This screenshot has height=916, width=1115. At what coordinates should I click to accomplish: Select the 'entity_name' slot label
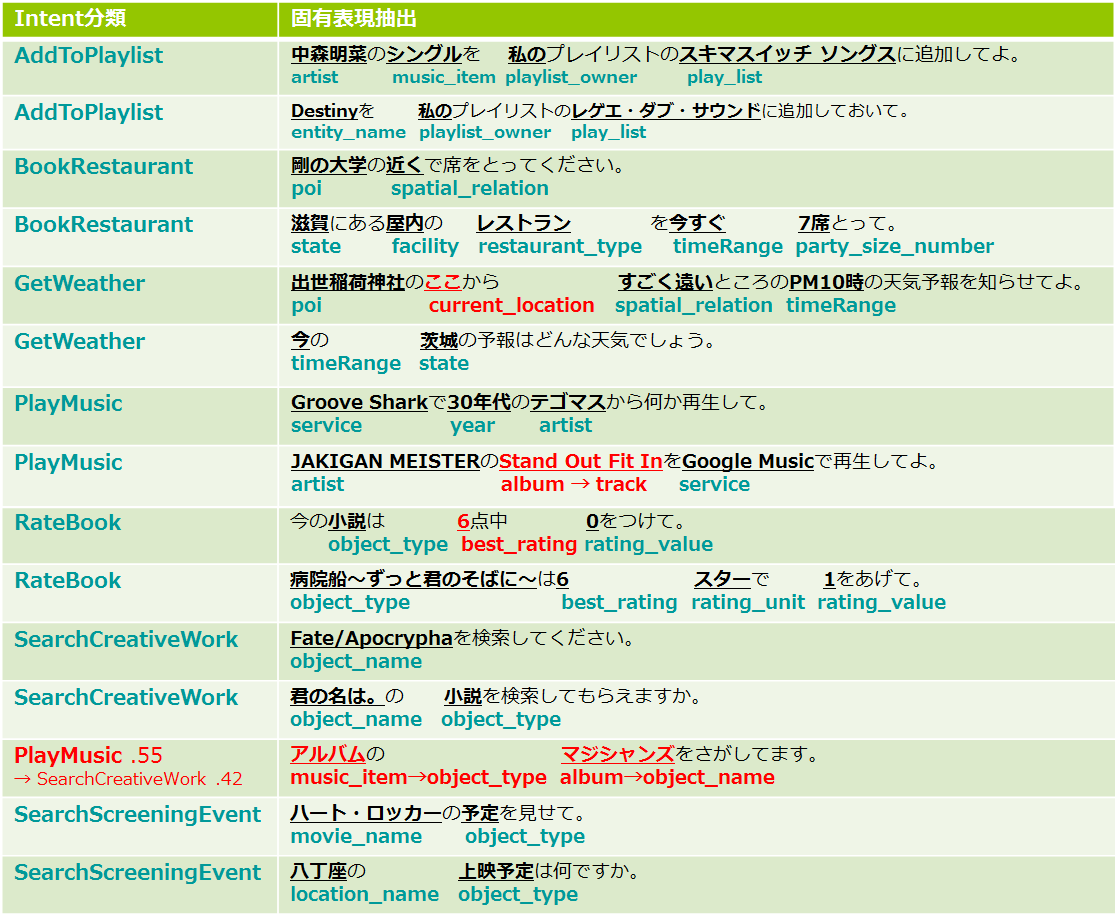coord(348,132)
